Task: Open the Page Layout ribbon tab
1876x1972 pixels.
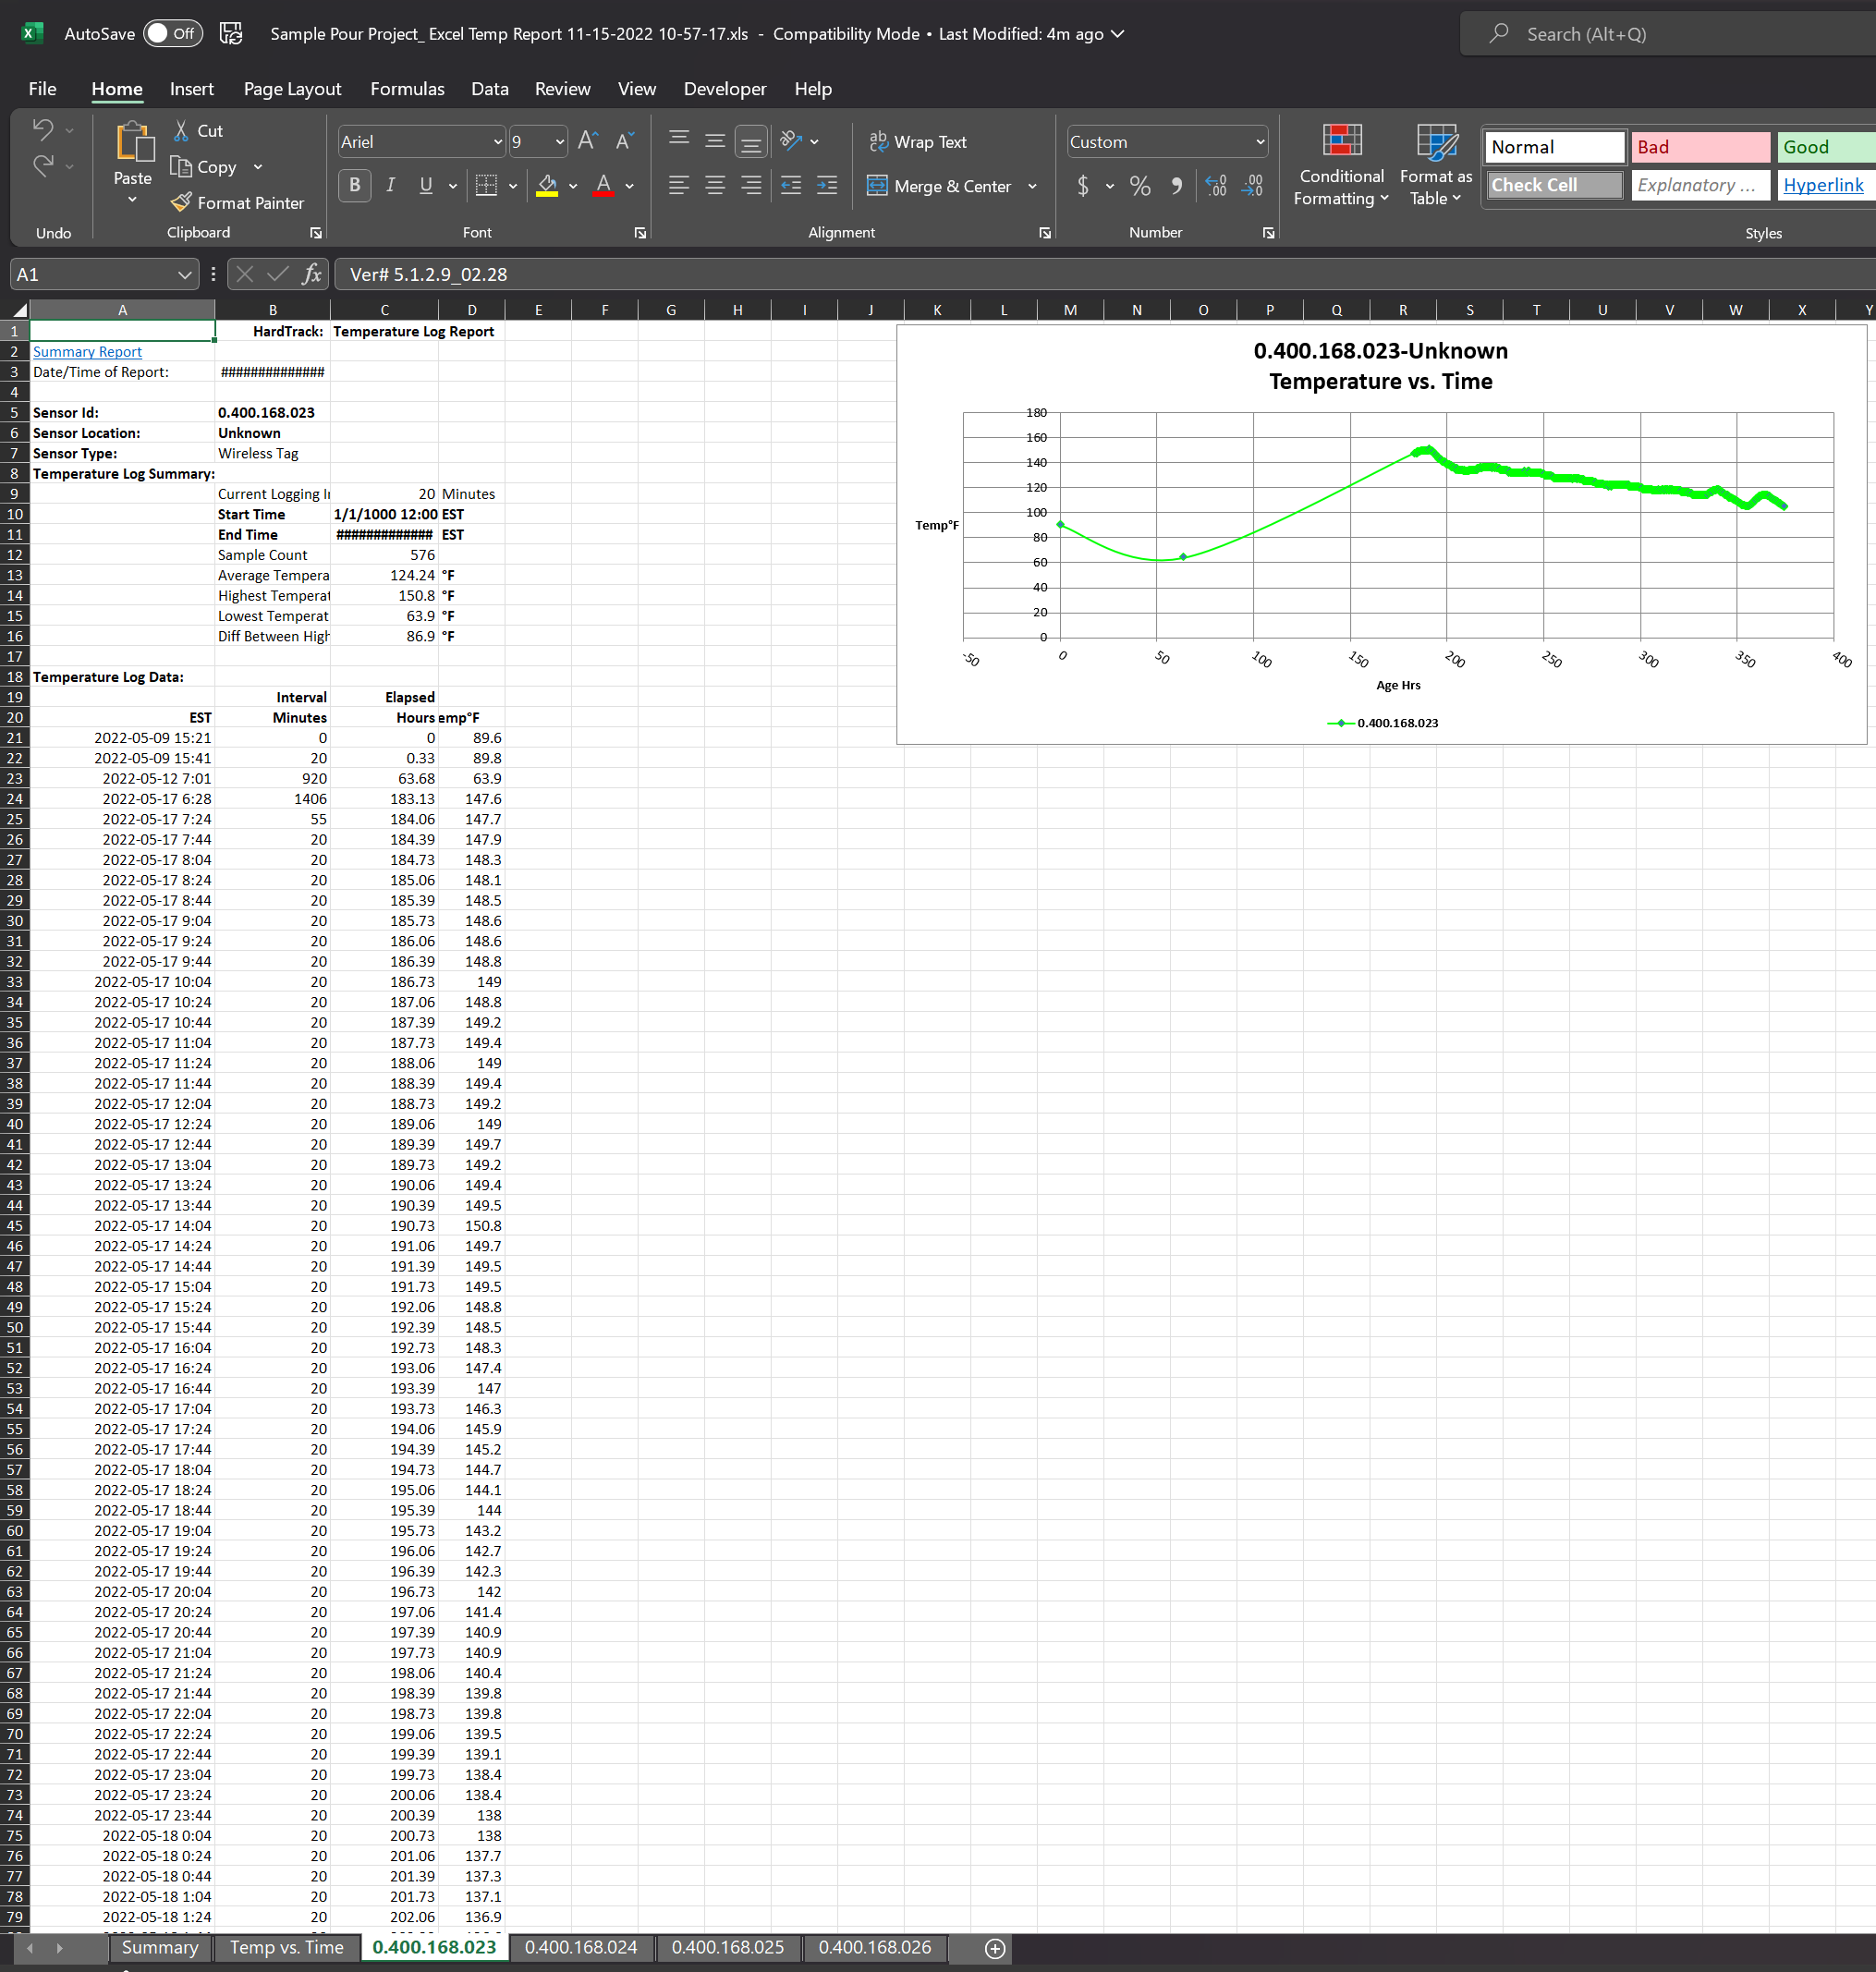Action: (x=292, y=89)
